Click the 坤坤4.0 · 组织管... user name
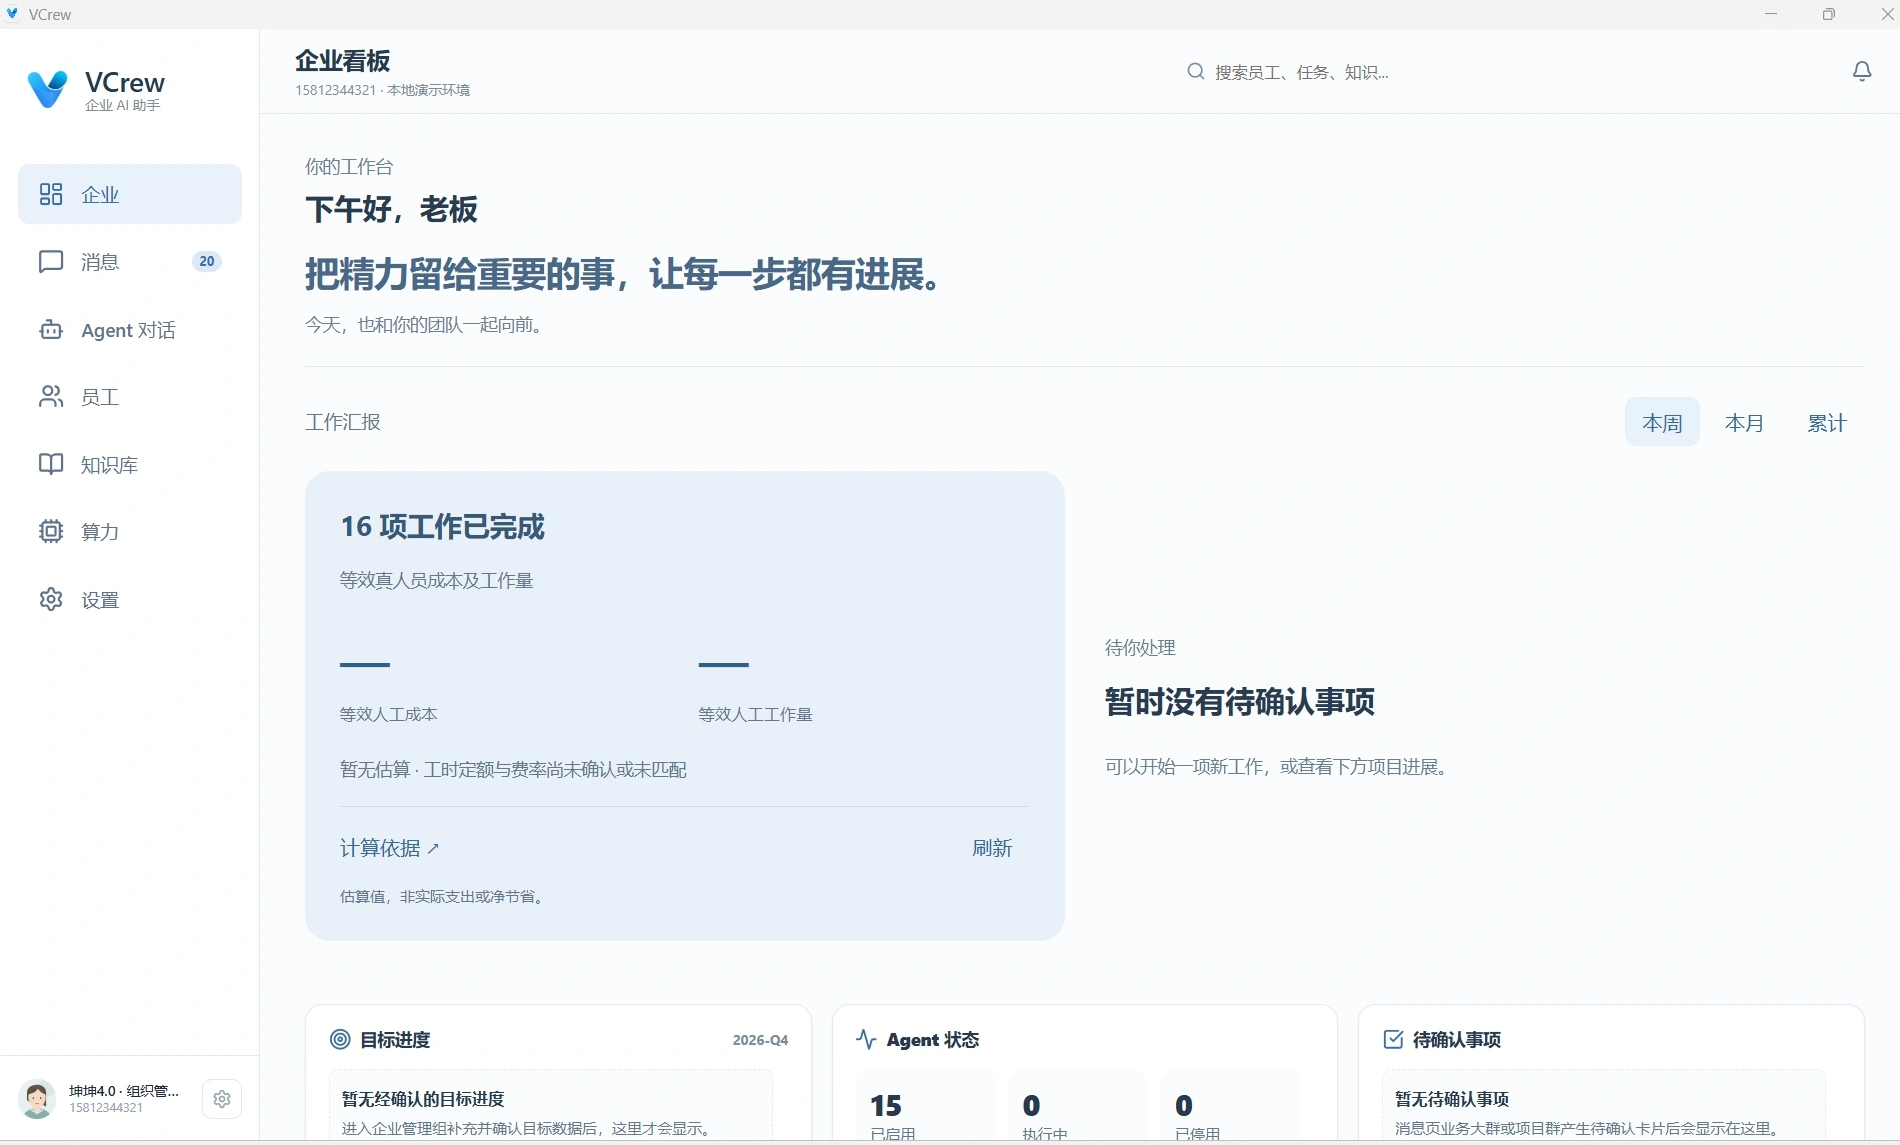Screen dimensions: 1900x1145 pos(124,1091)
